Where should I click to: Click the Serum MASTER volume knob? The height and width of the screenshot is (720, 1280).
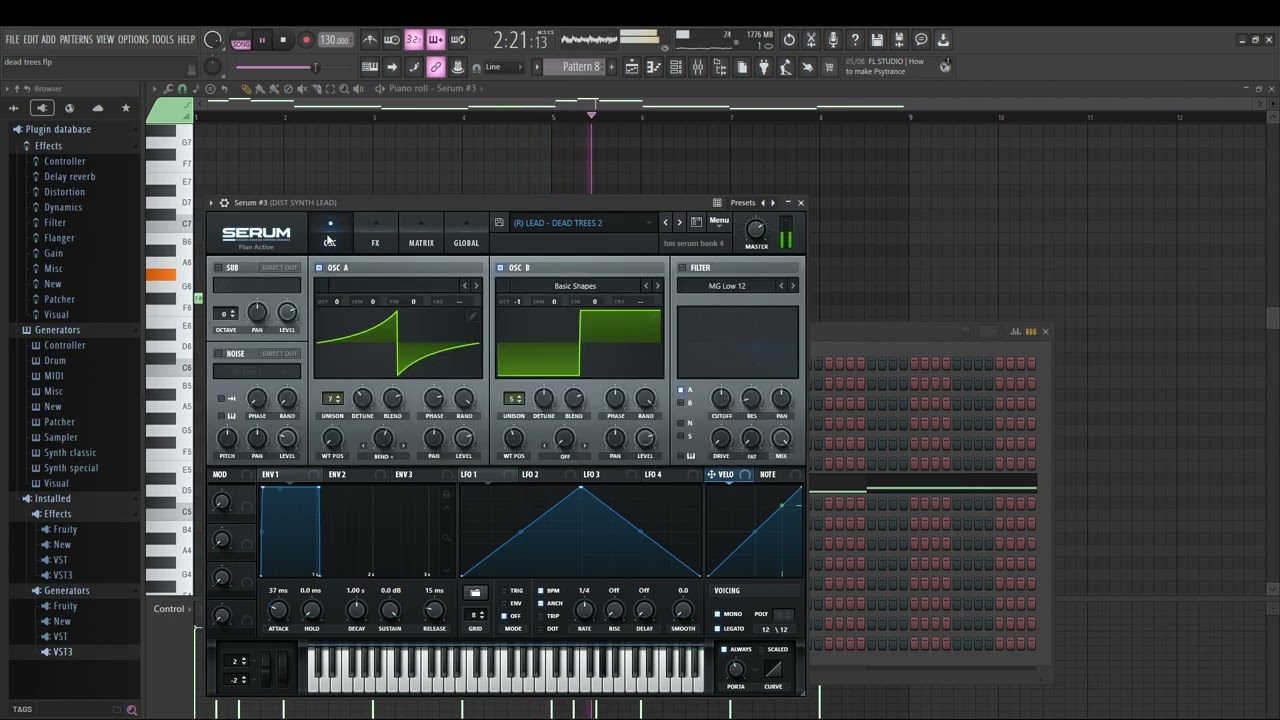pos(756,230)
